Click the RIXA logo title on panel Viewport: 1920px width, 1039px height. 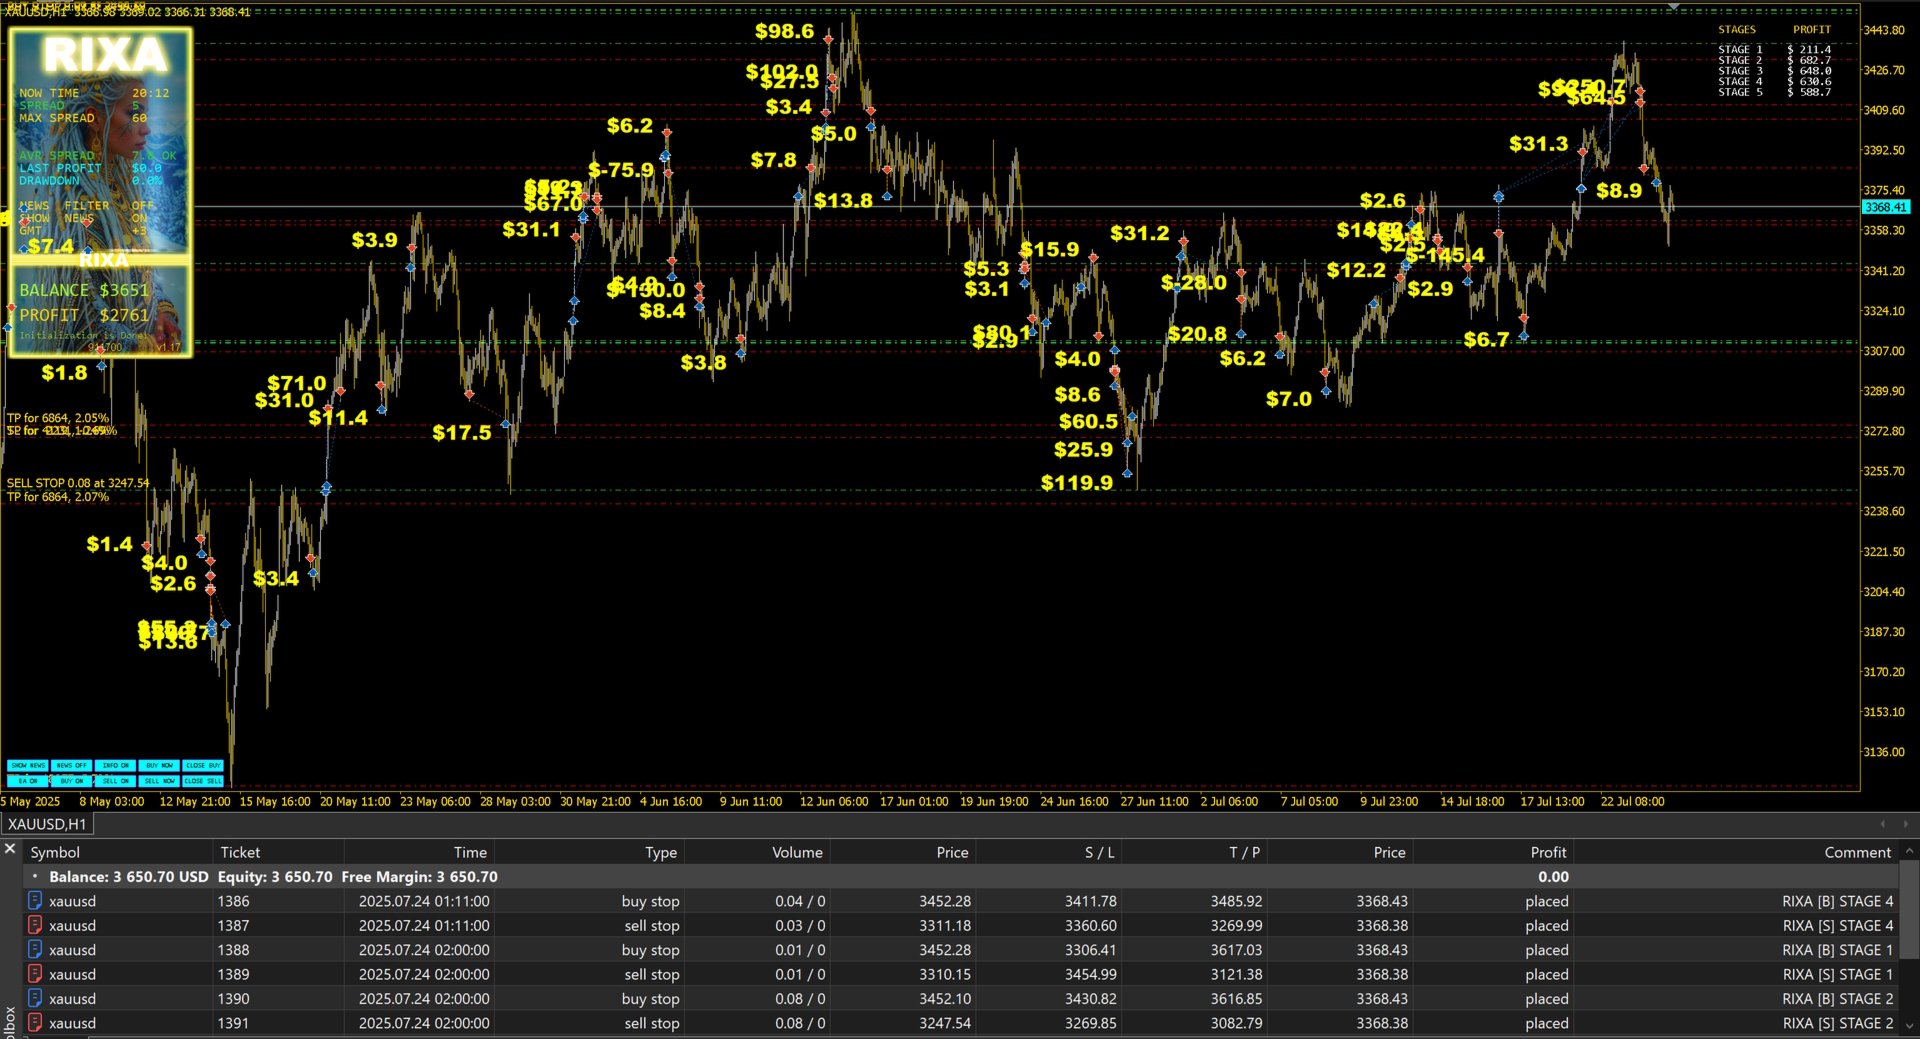click(x=105, y=55)
